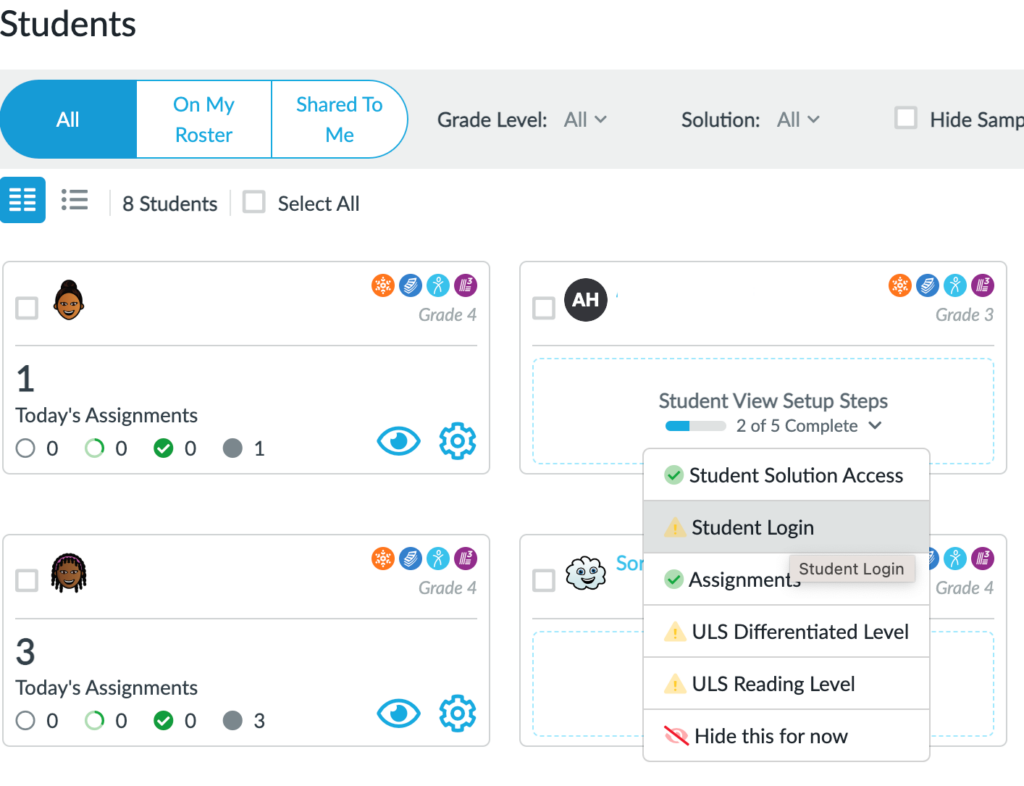
Task: Click purple solution icon on first student card
Action: click(x=465, y=286)
